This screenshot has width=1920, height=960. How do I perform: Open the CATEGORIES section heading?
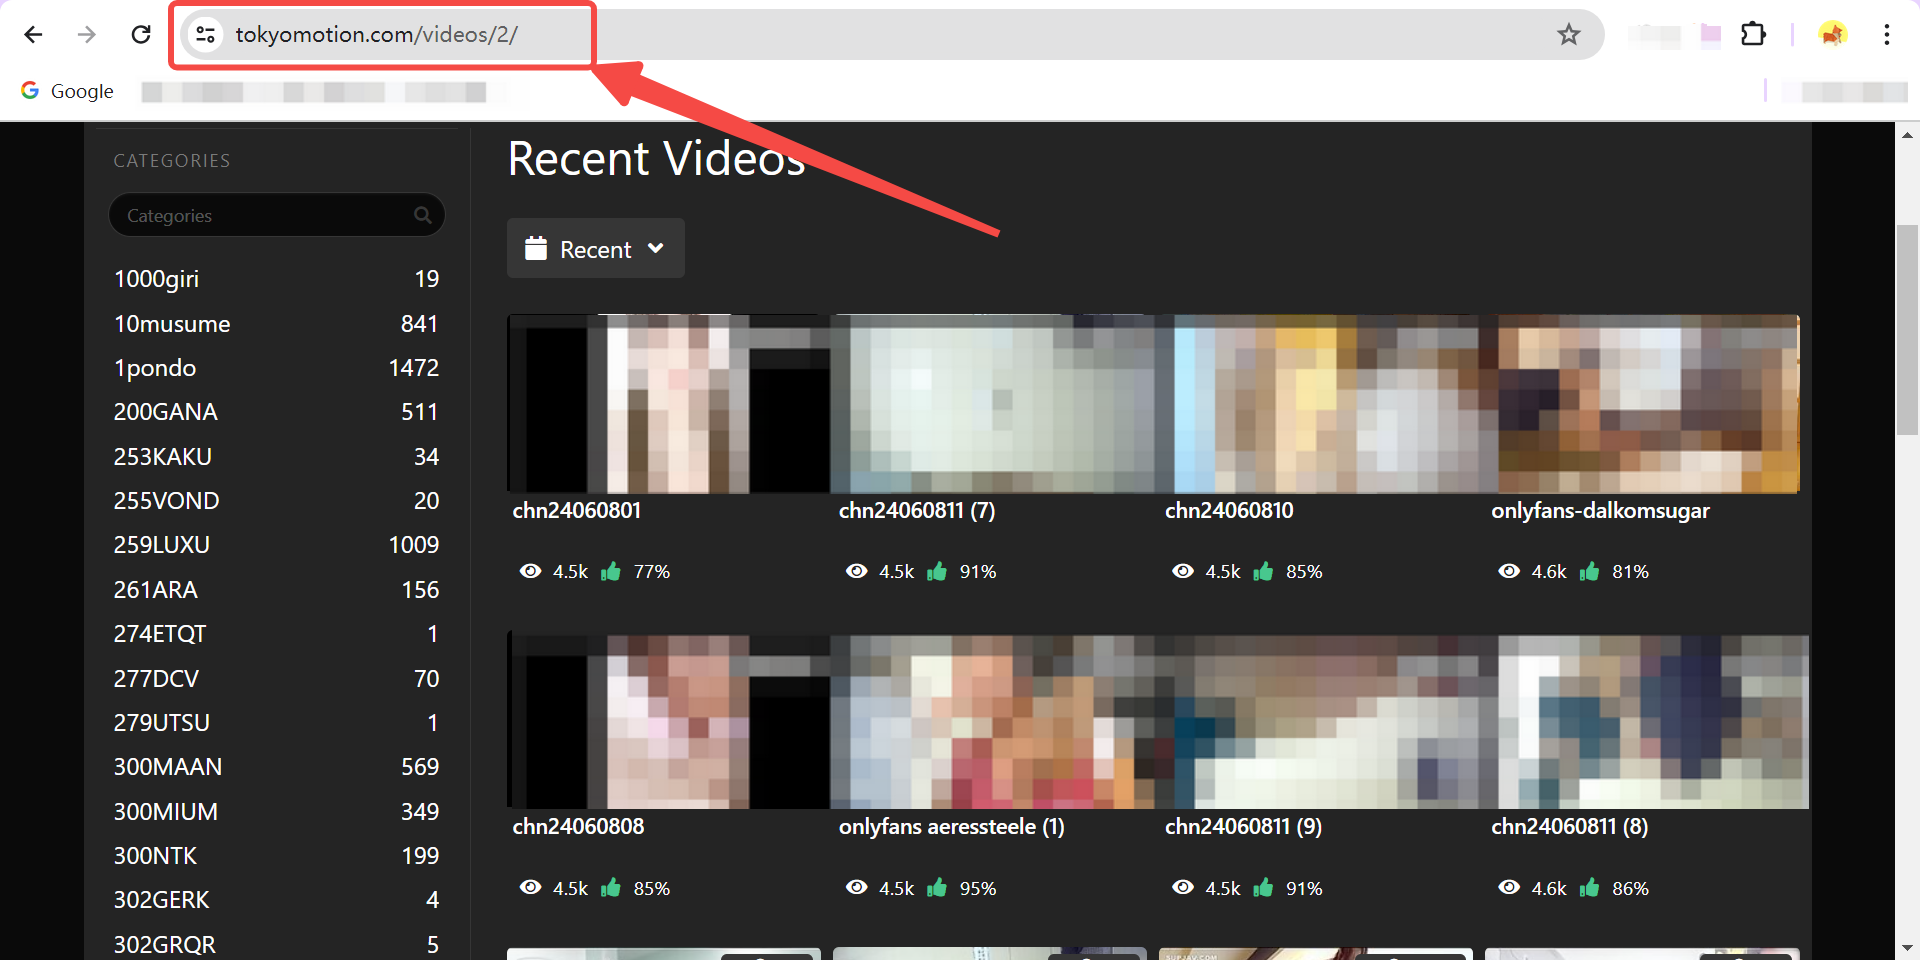[171, 160]
